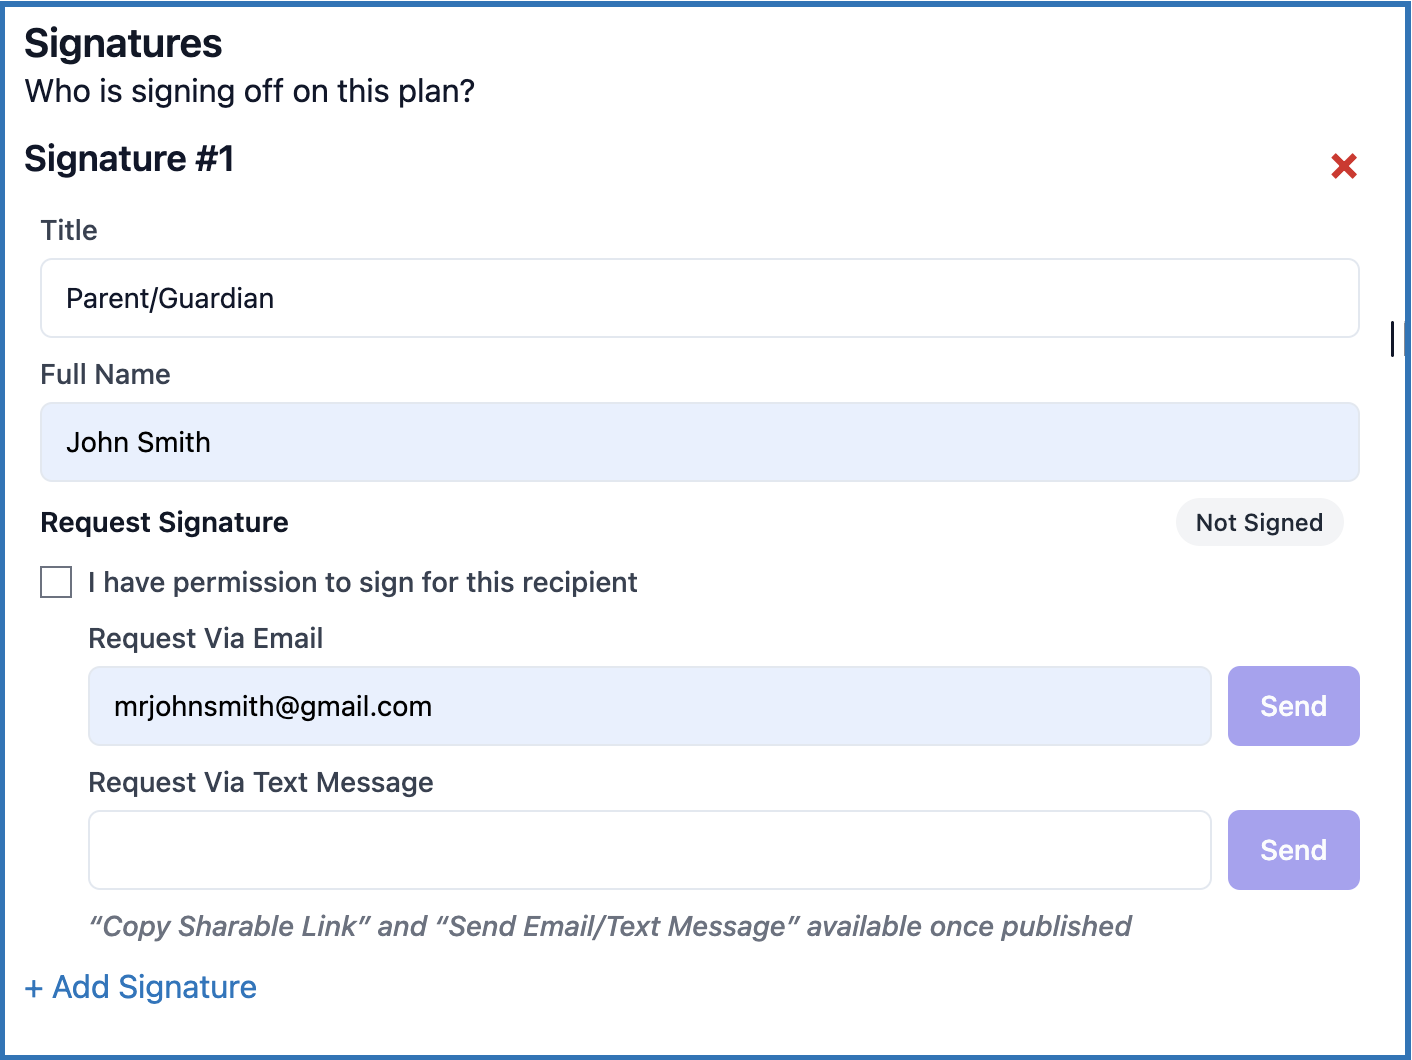
Task: Click the empty text message input field
Action: point(649,850)
